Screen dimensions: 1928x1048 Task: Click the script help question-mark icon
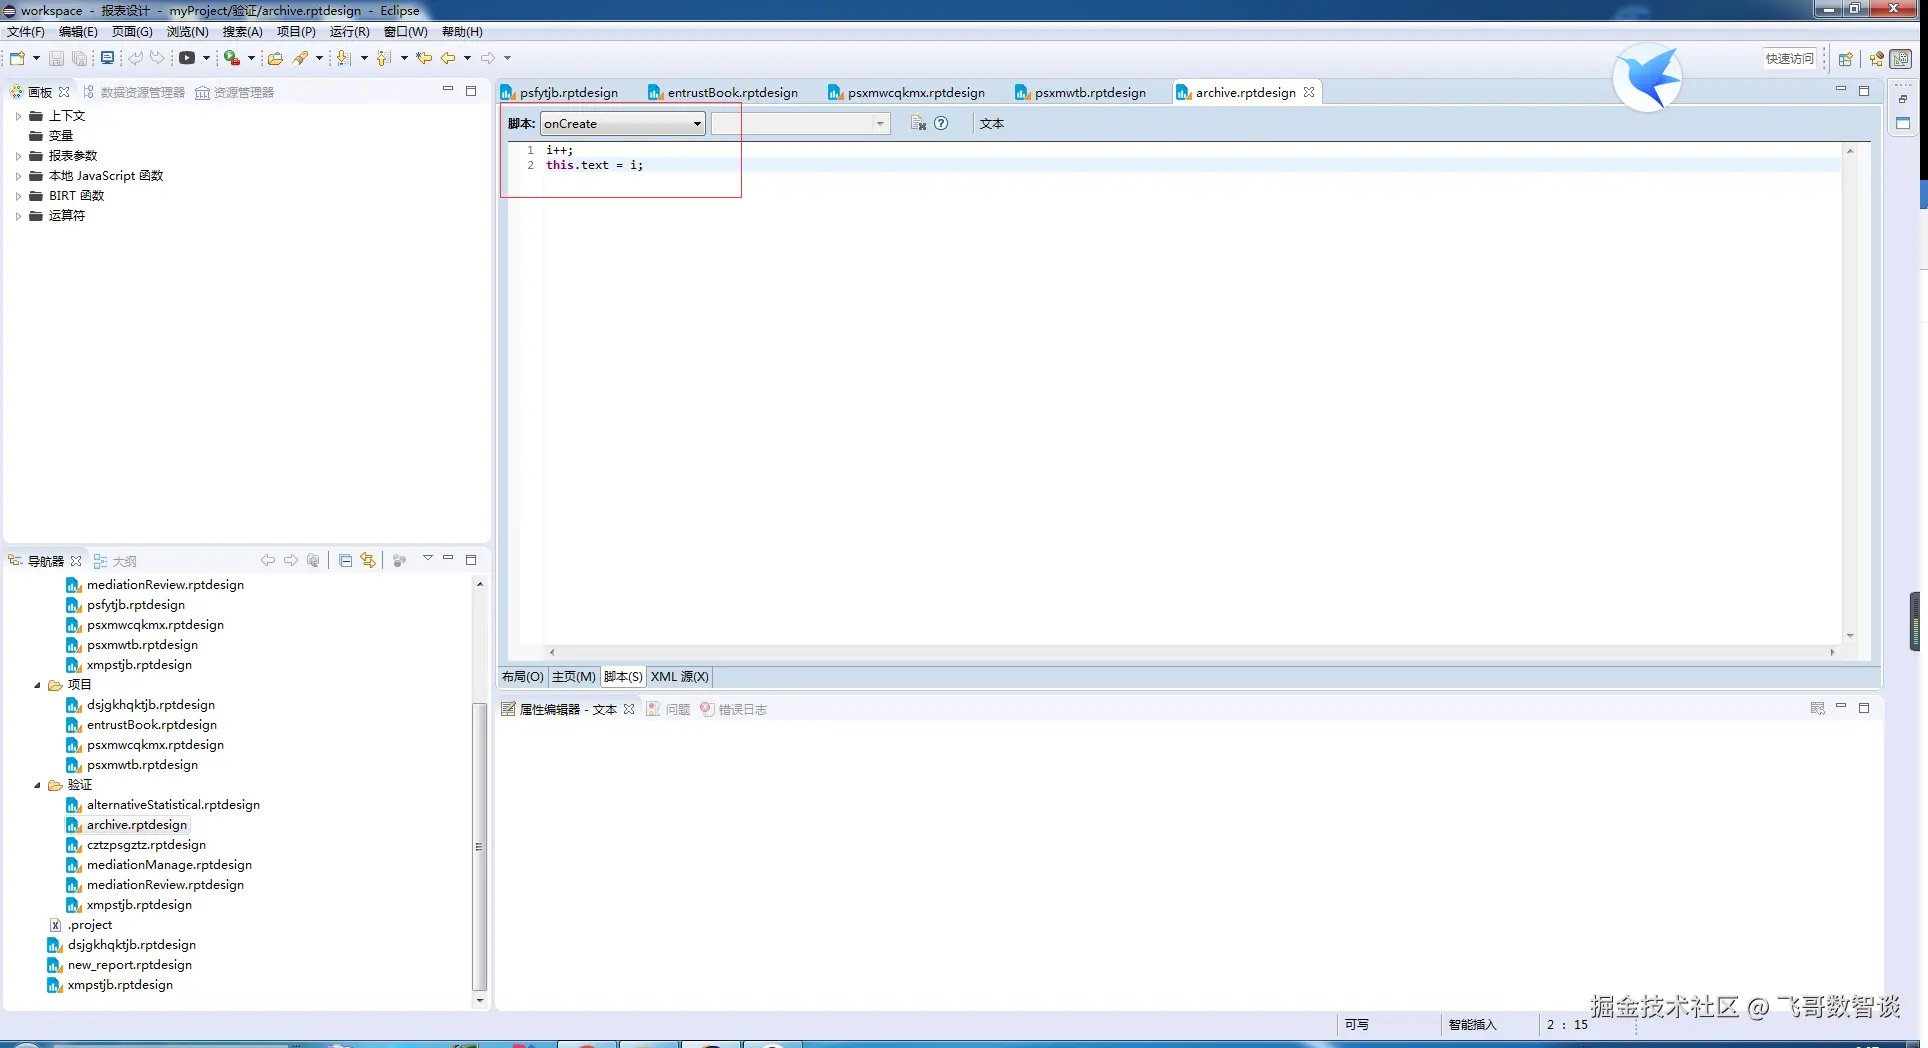tap(941, 123)
